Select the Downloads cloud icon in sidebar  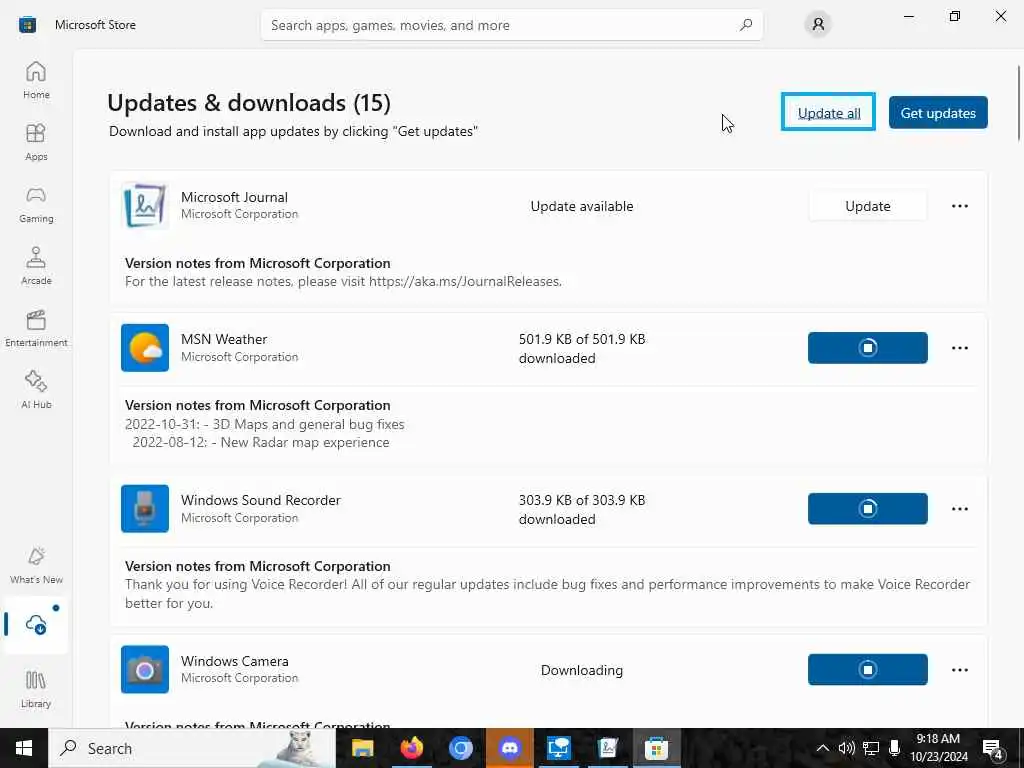coord(36,624)
